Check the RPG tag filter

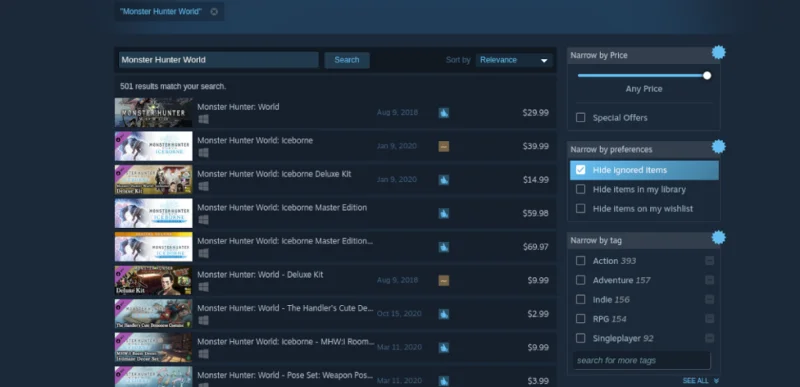tap(581, 319)
